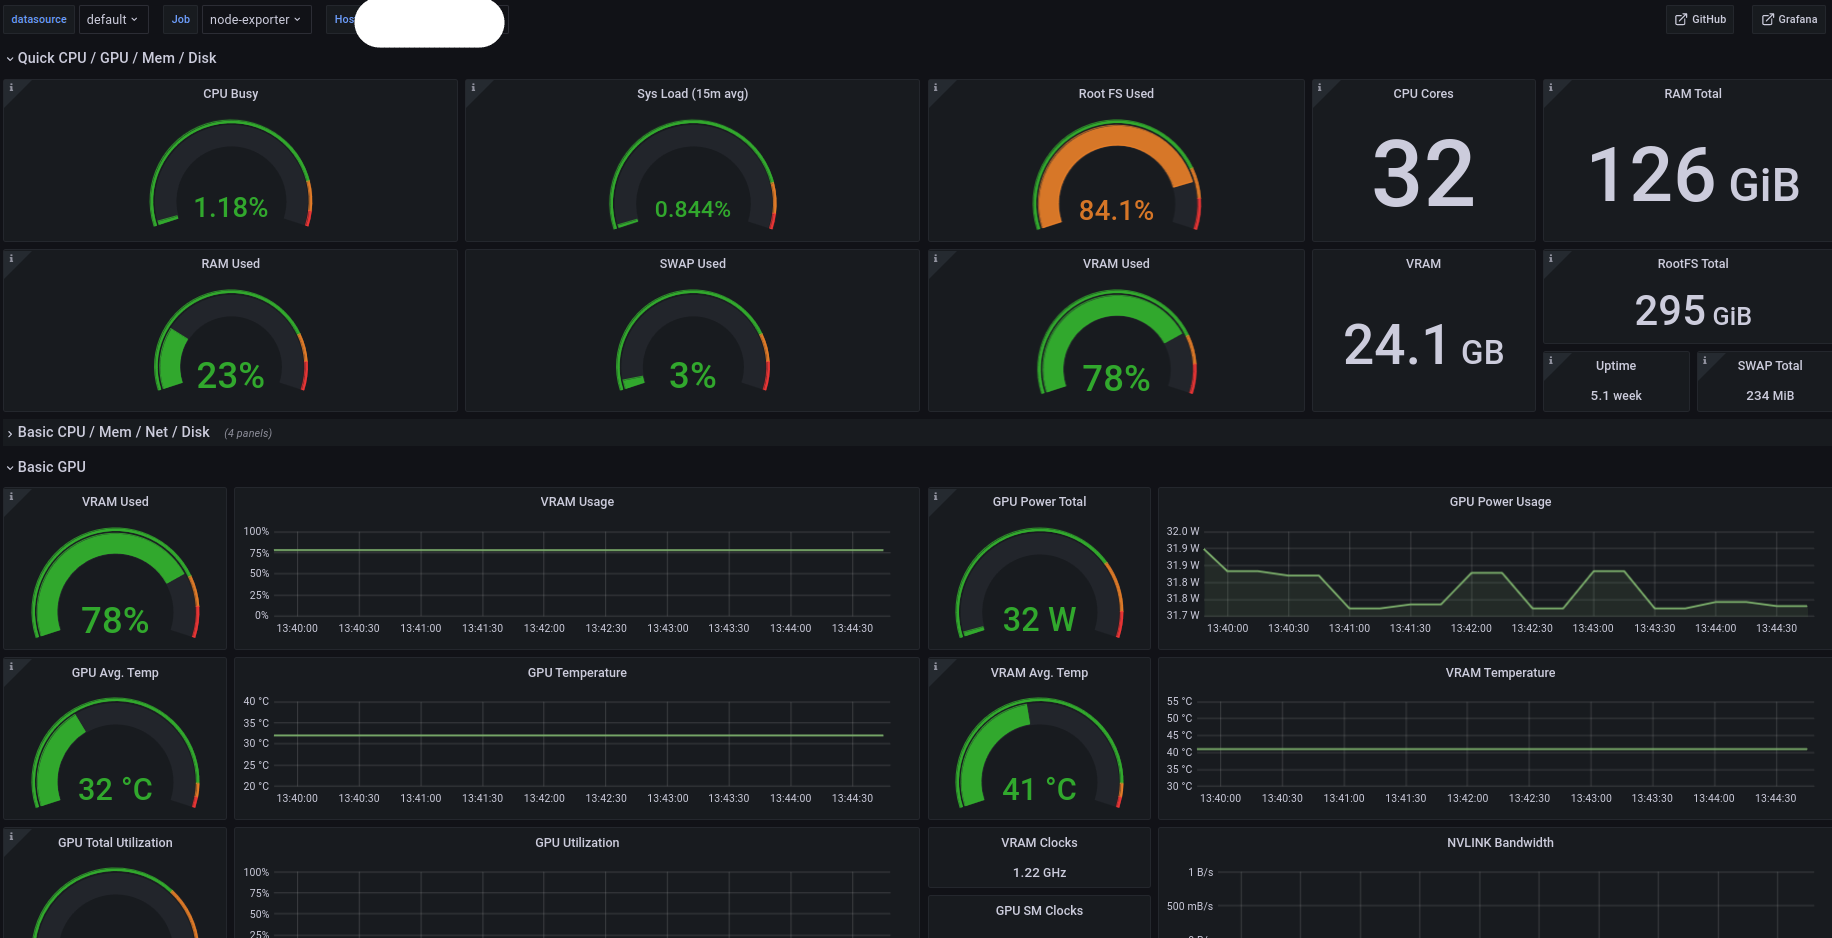
Task: Click the info icon on GPU Total Utilization panel
Action: tap(11, 836)
